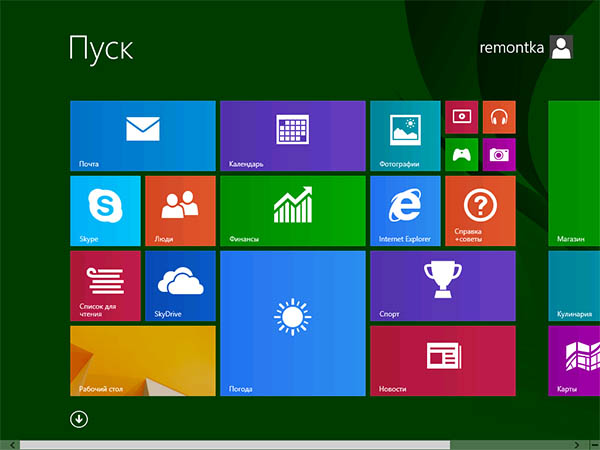Image resolution: width=600 pixels, height=450 pixels.
Task: Open the small Camera tile
Action: pos(499,155)
